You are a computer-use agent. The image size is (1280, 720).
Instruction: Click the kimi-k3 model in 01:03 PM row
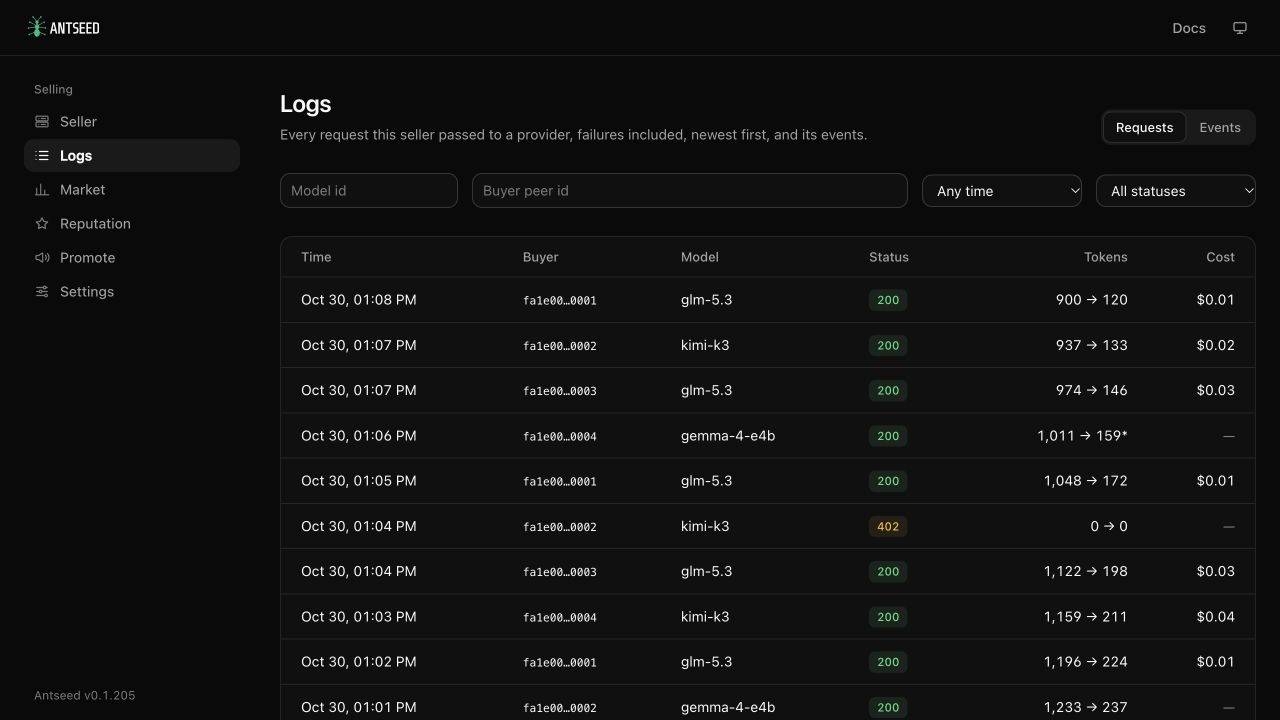(705, 617)
